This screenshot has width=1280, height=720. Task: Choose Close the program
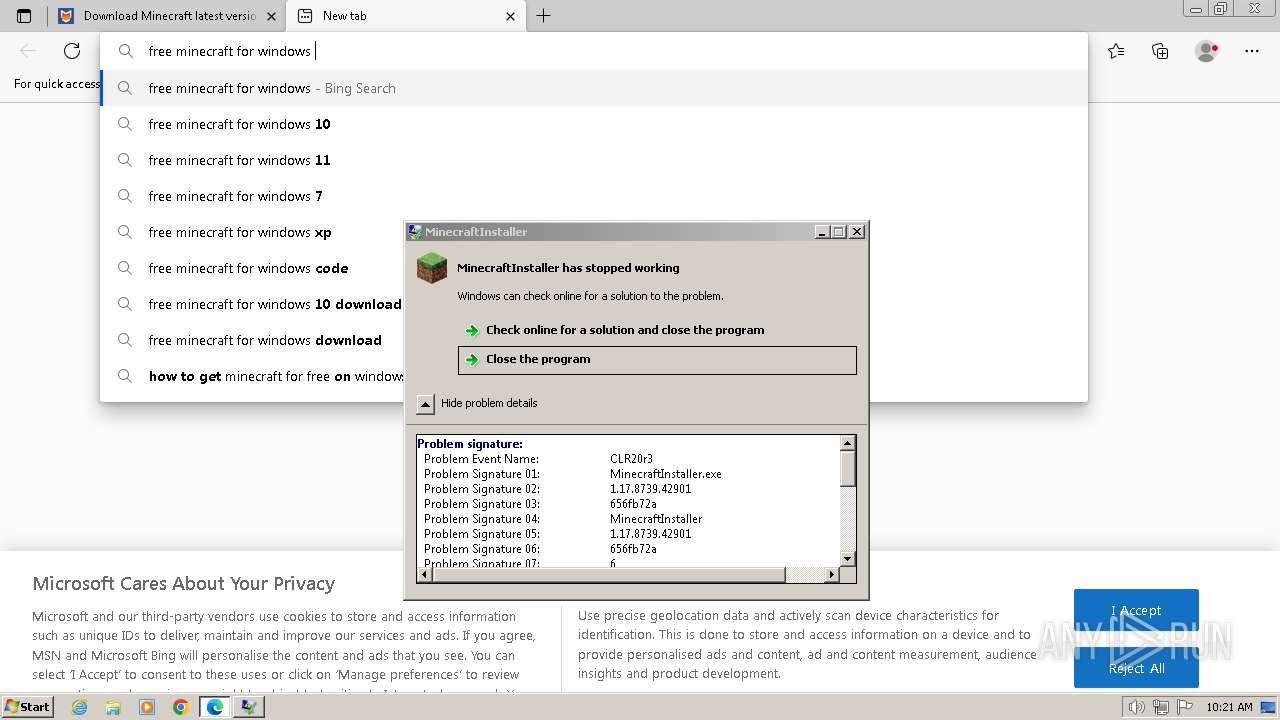pyautogui.click(x=657, y=360)
